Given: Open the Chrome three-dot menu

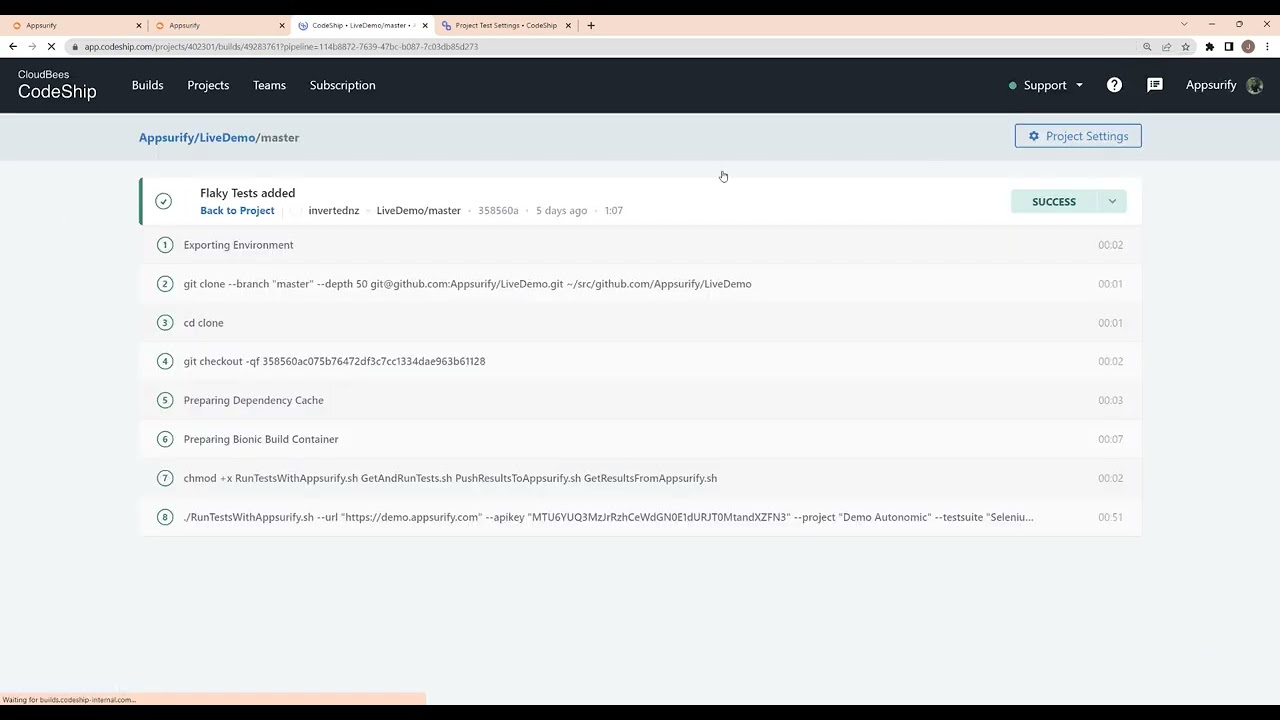Looking at the screenshot, I should click(x=1267, y=46).
